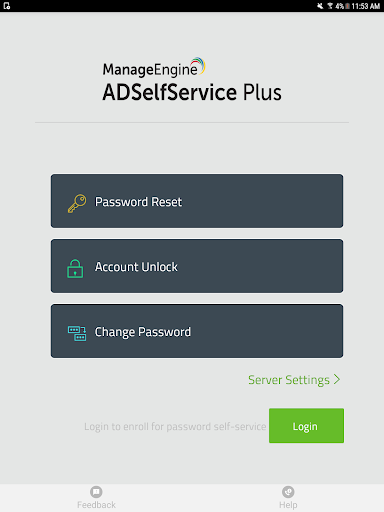This screenshot has width=384, height=512.
Task: Choose the Account Unlock option
Action: pos(197,266)
